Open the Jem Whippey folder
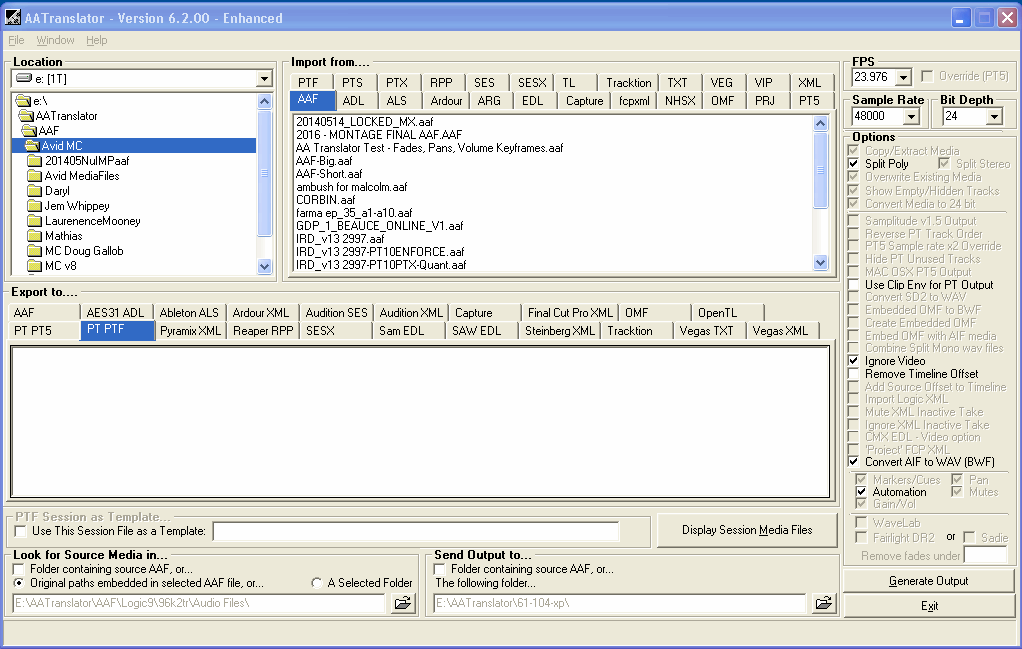Viewport: 1022px width, 649px height. click(76, 206)
